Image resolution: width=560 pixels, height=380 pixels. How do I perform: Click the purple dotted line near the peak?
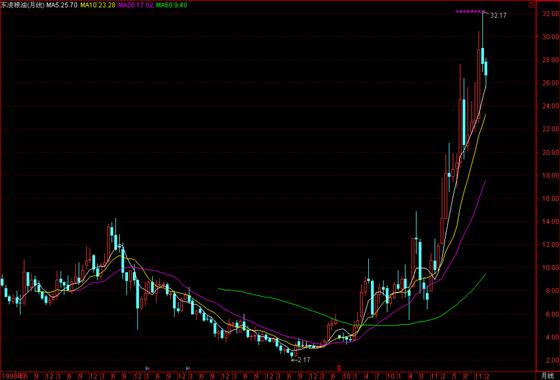(469, 12)
